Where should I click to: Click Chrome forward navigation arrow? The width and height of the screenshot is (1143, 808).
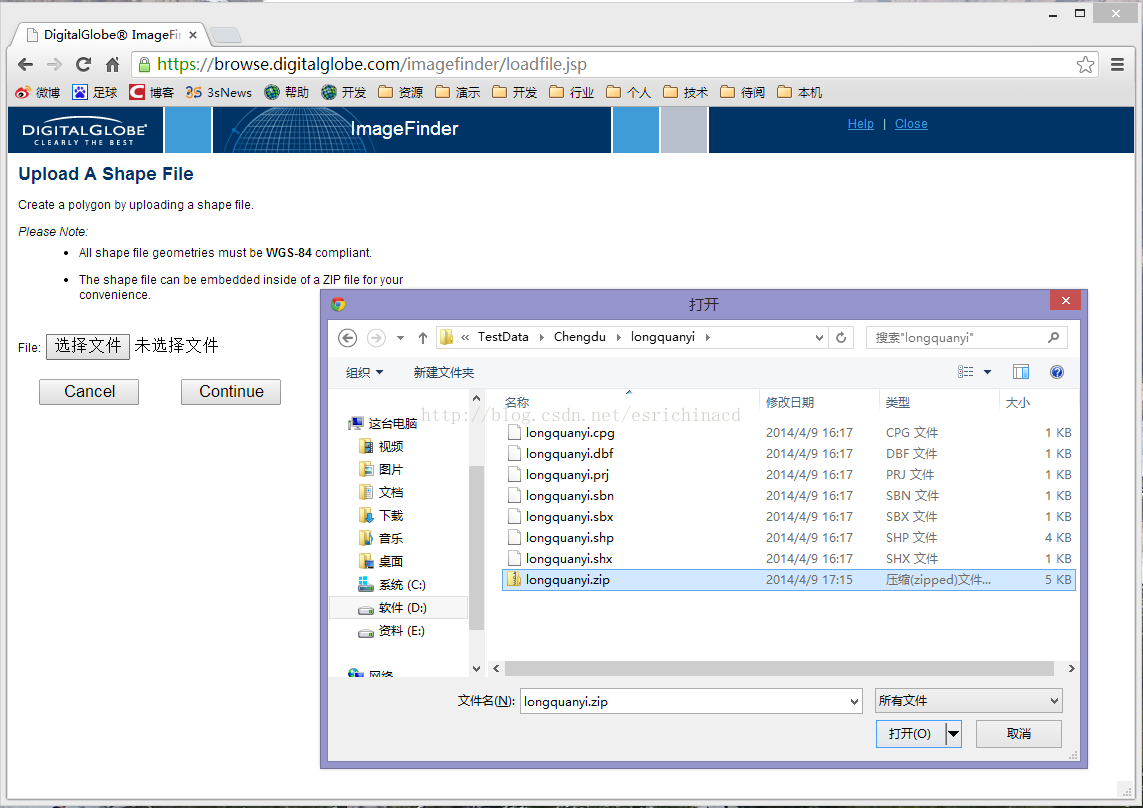pyautogui.click(x=54, y=64)
